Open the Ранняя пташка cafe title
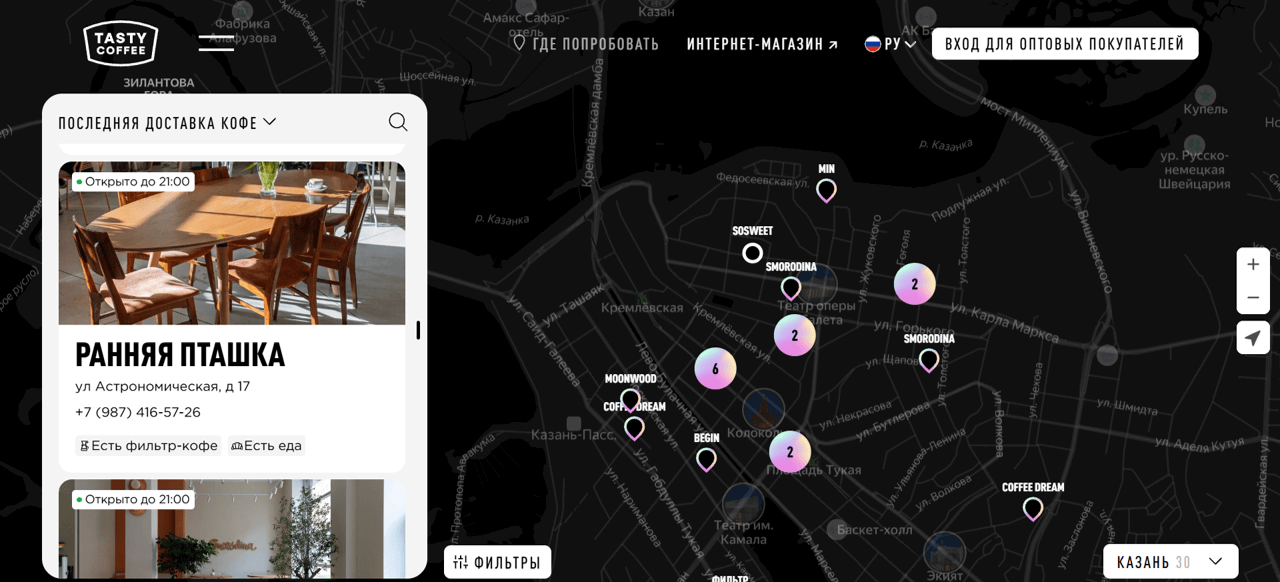The image size is (1280, 582). point(180,355)
